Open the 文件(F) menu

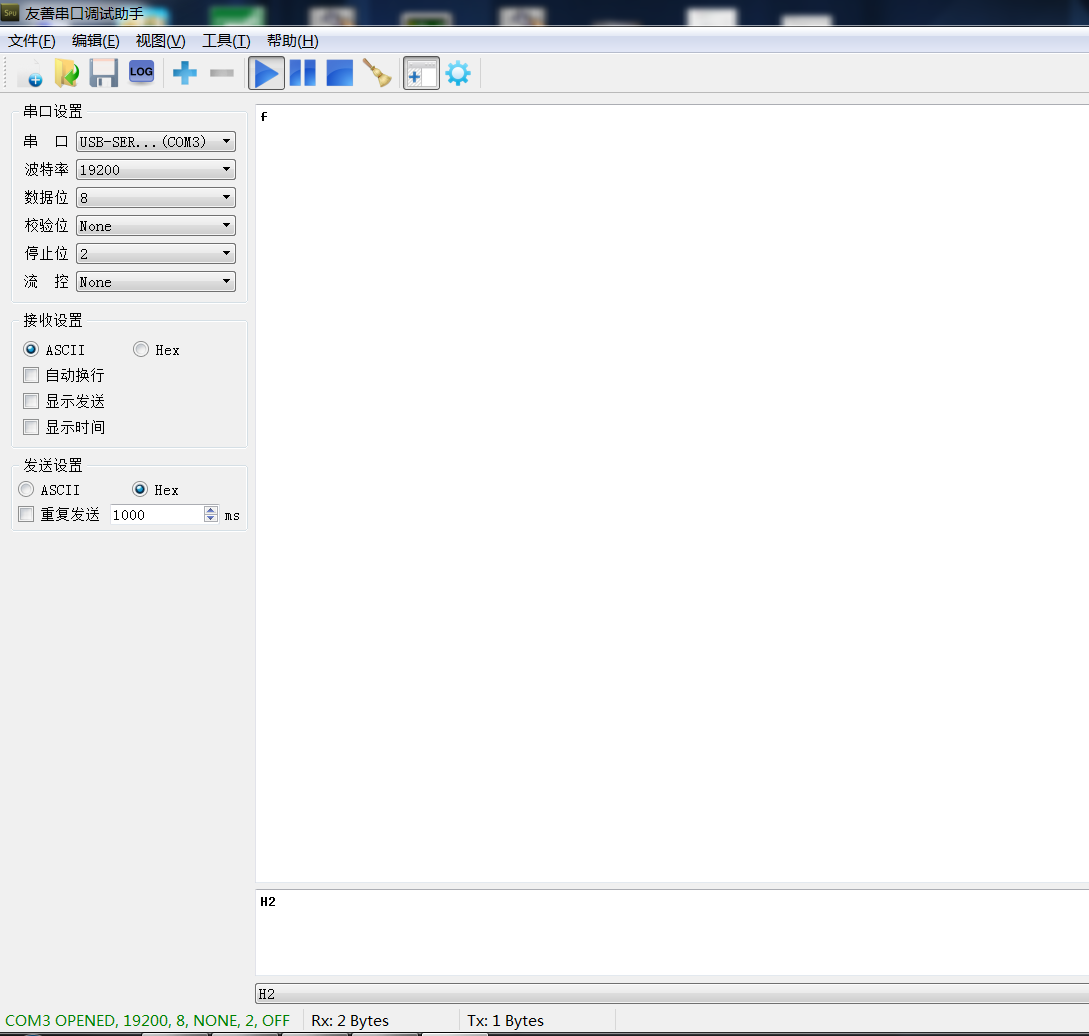[32, 41]
